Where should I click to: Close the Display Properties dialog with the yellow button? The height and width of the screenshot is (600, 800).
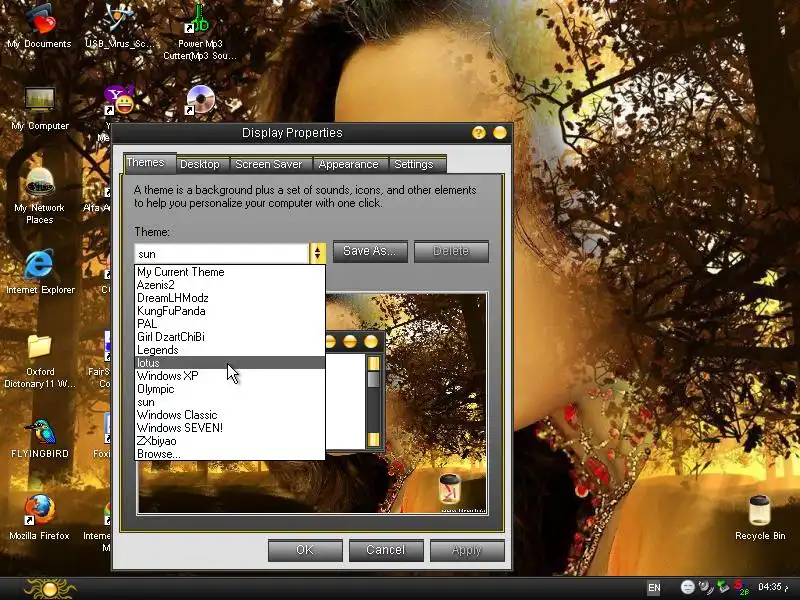click(x=499, y=133)
